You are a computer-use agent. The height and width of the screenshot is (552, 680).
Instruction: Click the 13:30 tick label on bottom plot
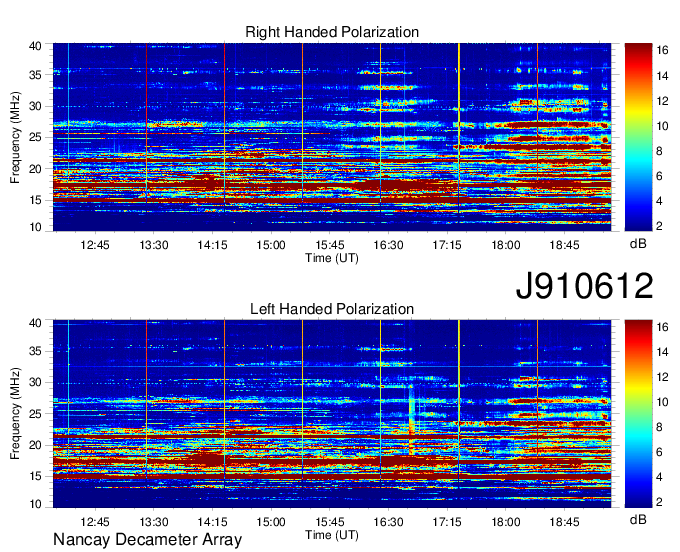click(154, 522)
